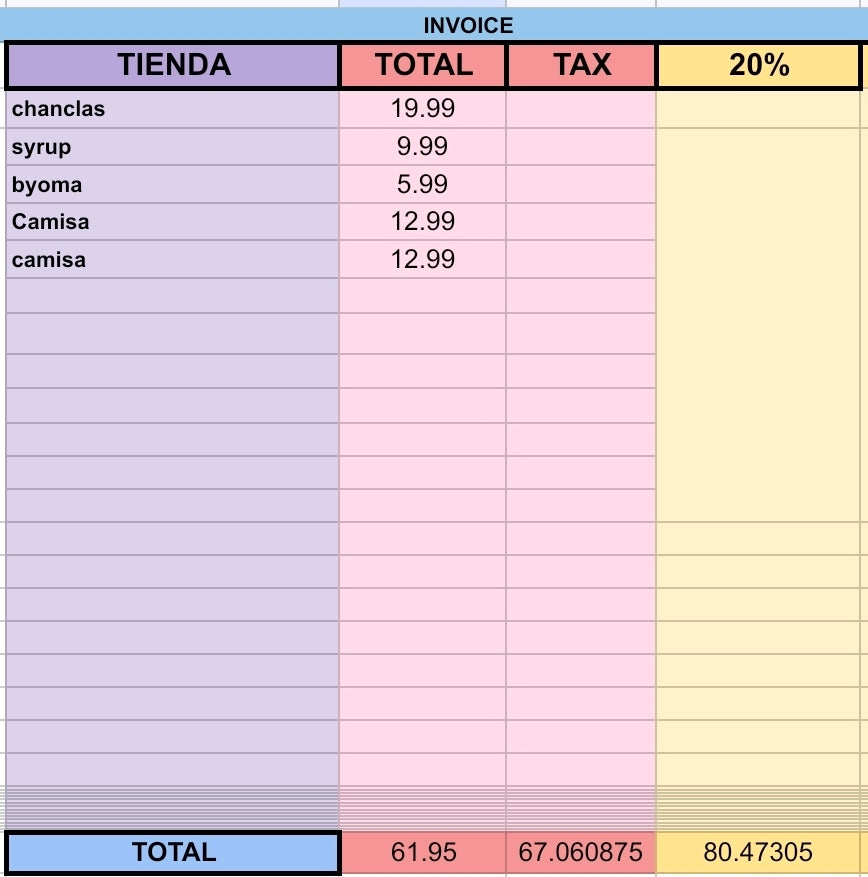Select the INVOICE title cell
Screen dimensions: 868x877
tap(434, 25)
